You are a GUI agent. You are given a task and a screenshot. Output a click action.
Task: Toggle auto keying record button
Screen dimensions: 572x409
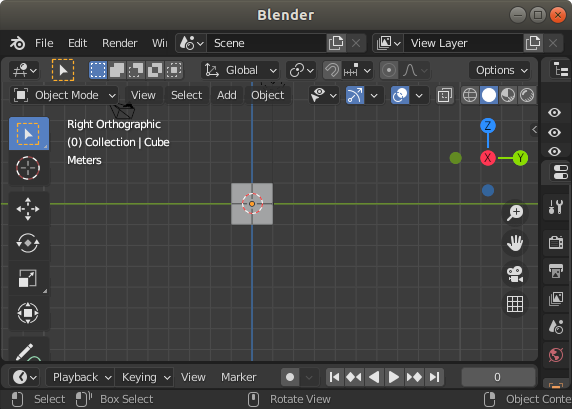[x=290, y=377]
